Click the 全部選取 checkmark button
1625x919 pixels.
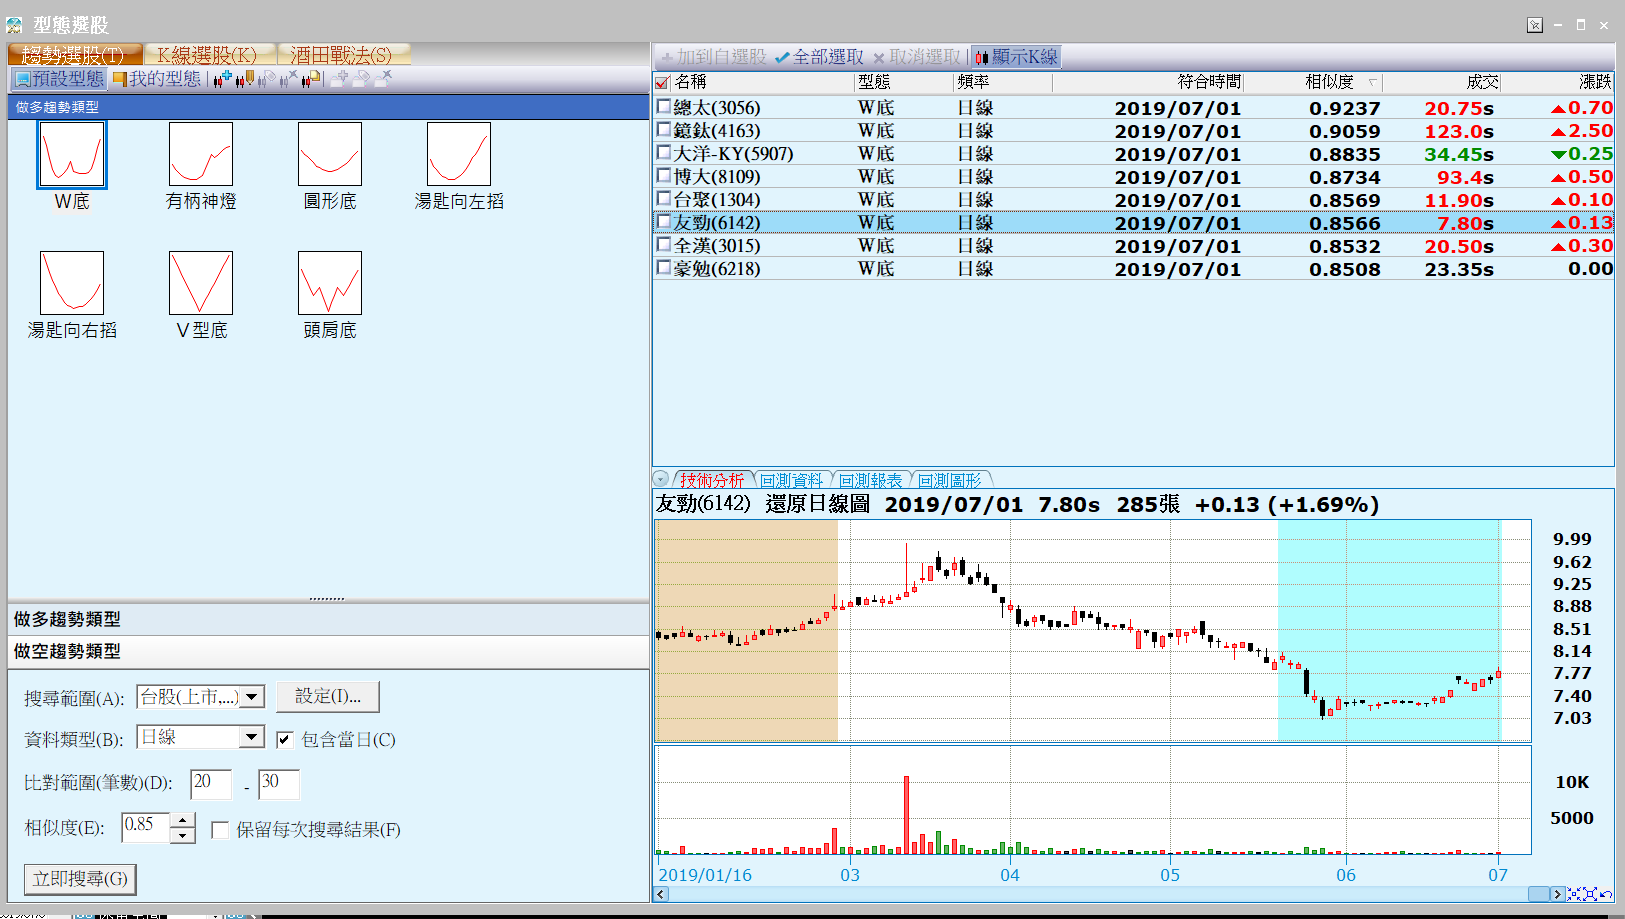[819, 57]
